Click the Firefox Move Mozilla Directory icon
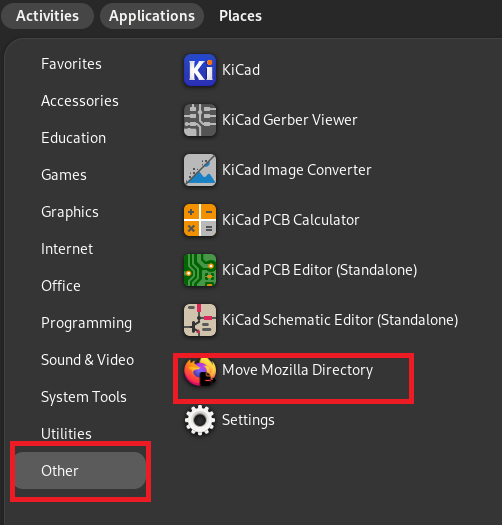Screen dimensions: 502x525 pos(200,371)
